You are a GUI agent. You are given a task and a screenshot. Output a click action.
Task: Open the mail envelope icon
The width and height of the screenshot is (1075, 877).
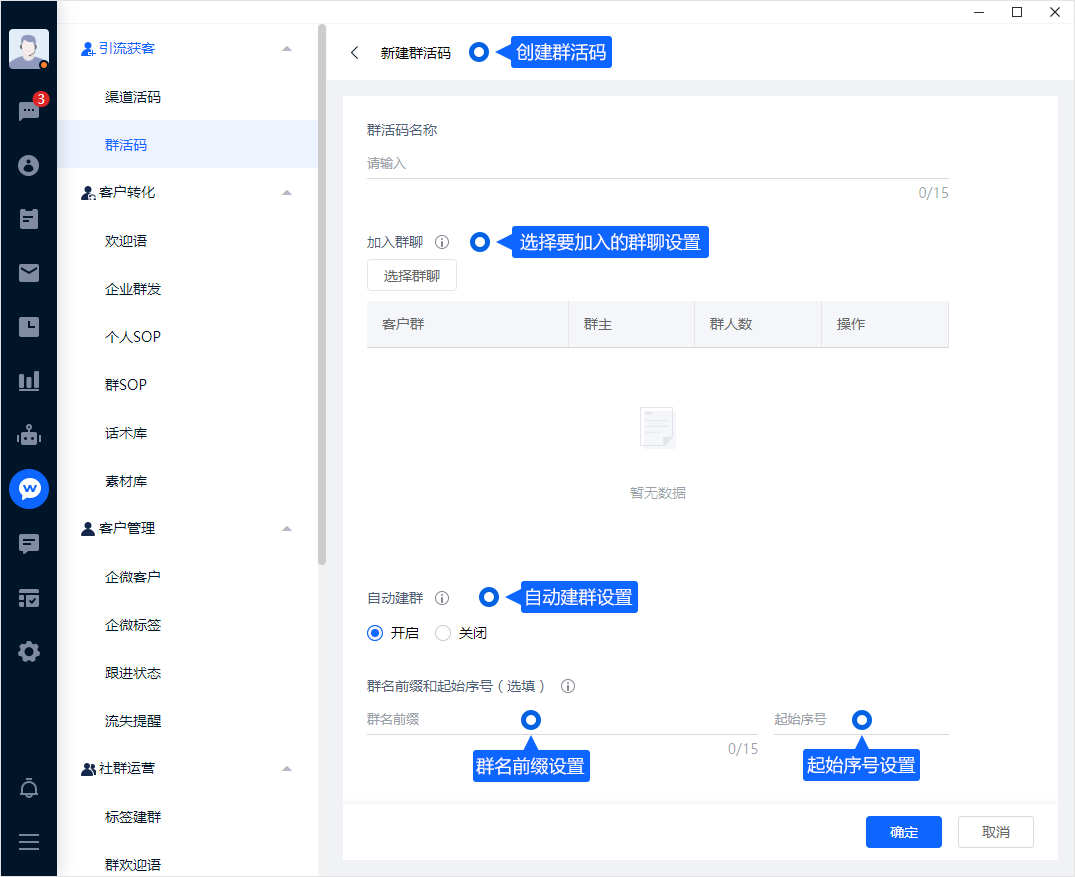tap(29, 273)
